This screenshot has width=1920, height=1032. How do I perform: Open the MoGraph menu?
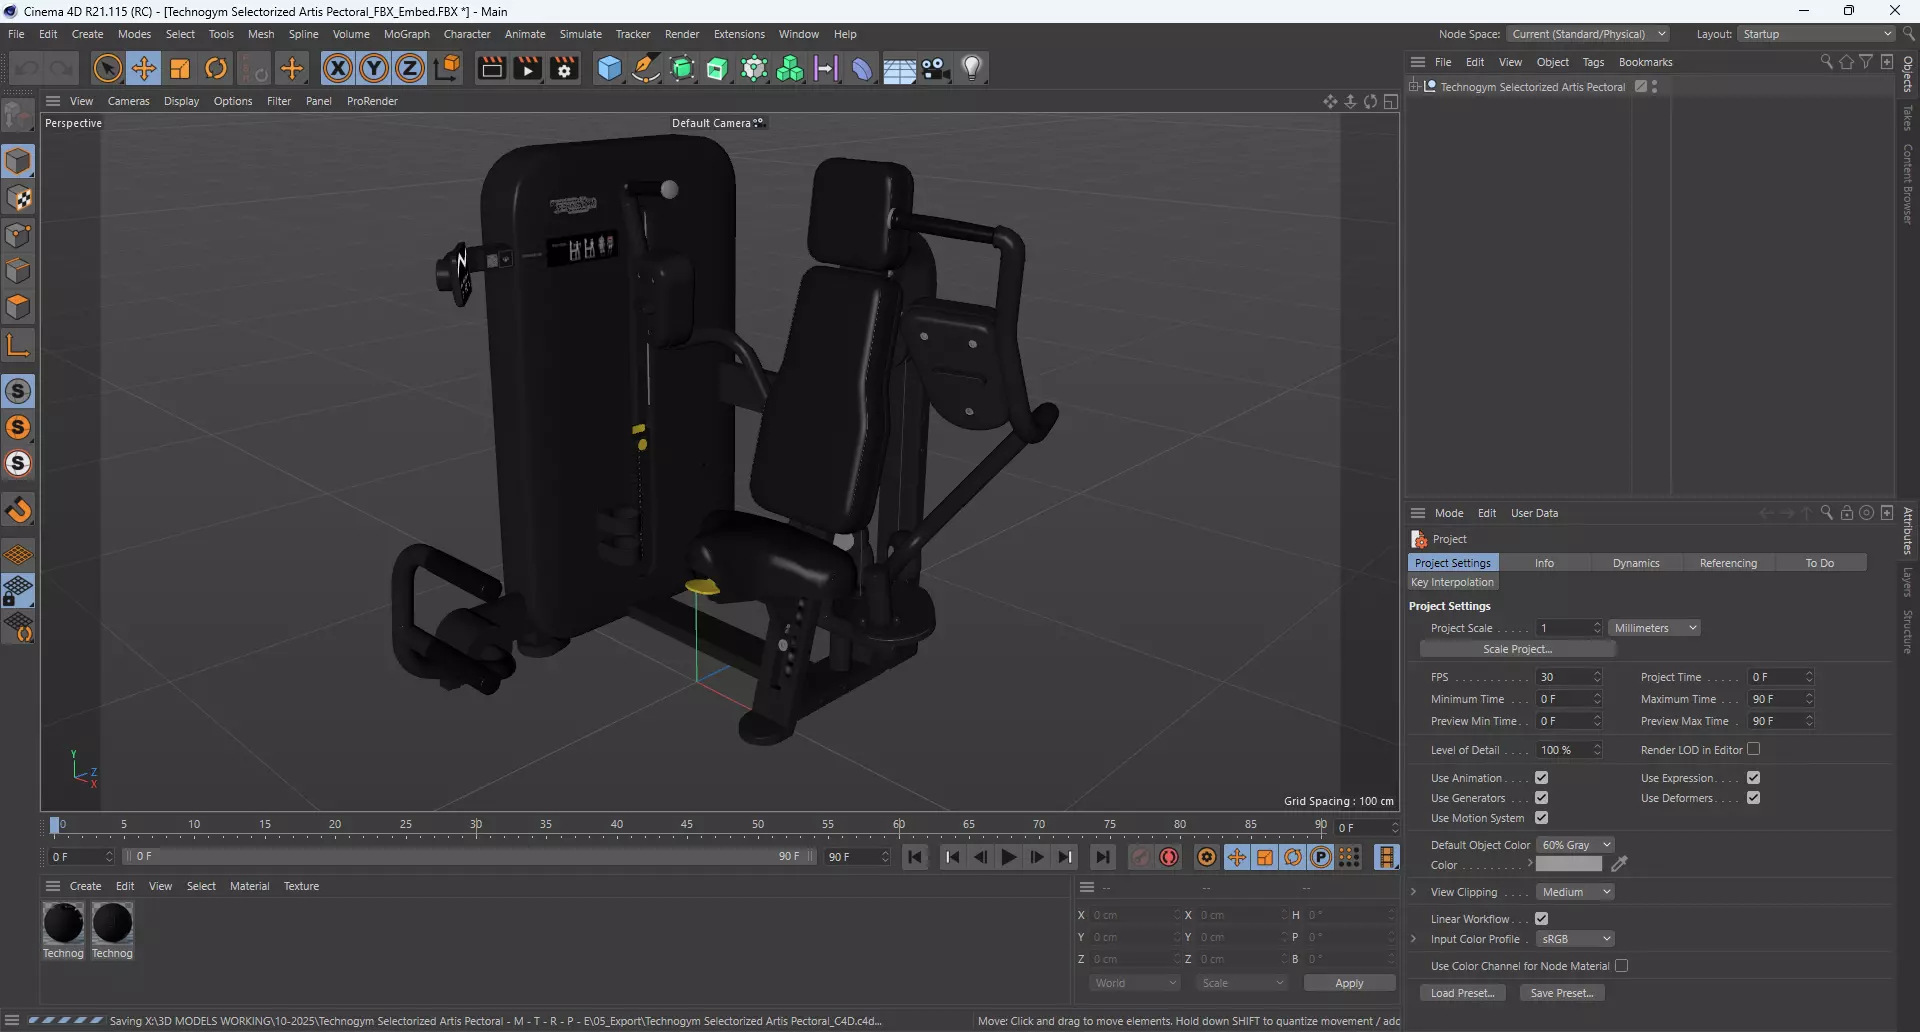(x=406, y=34)
